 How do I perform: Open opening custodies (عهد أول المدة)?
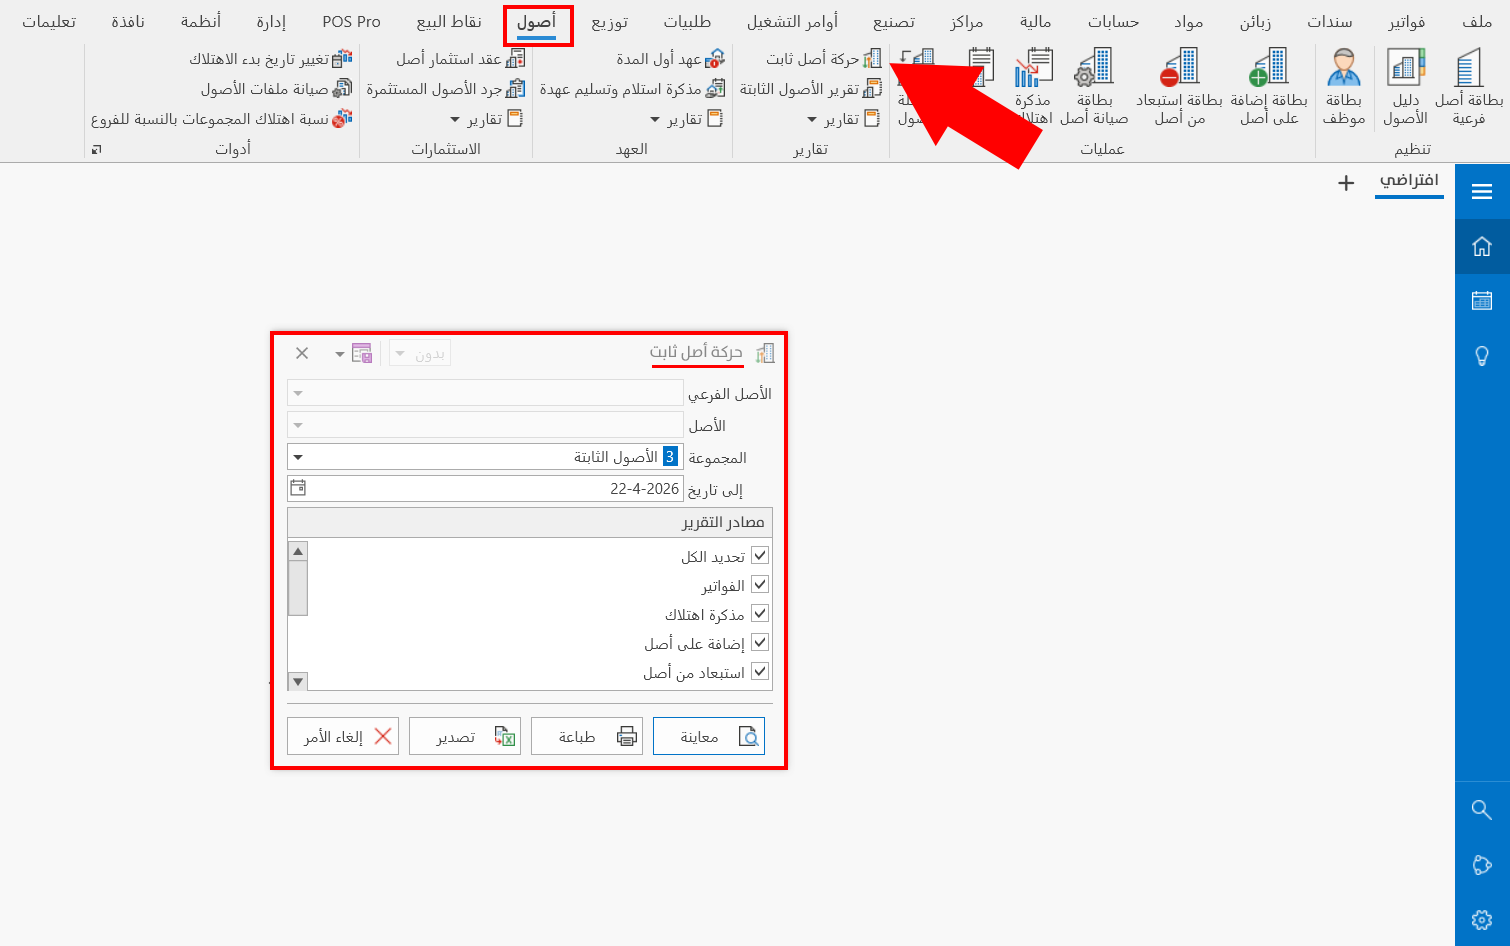(670, 59)
